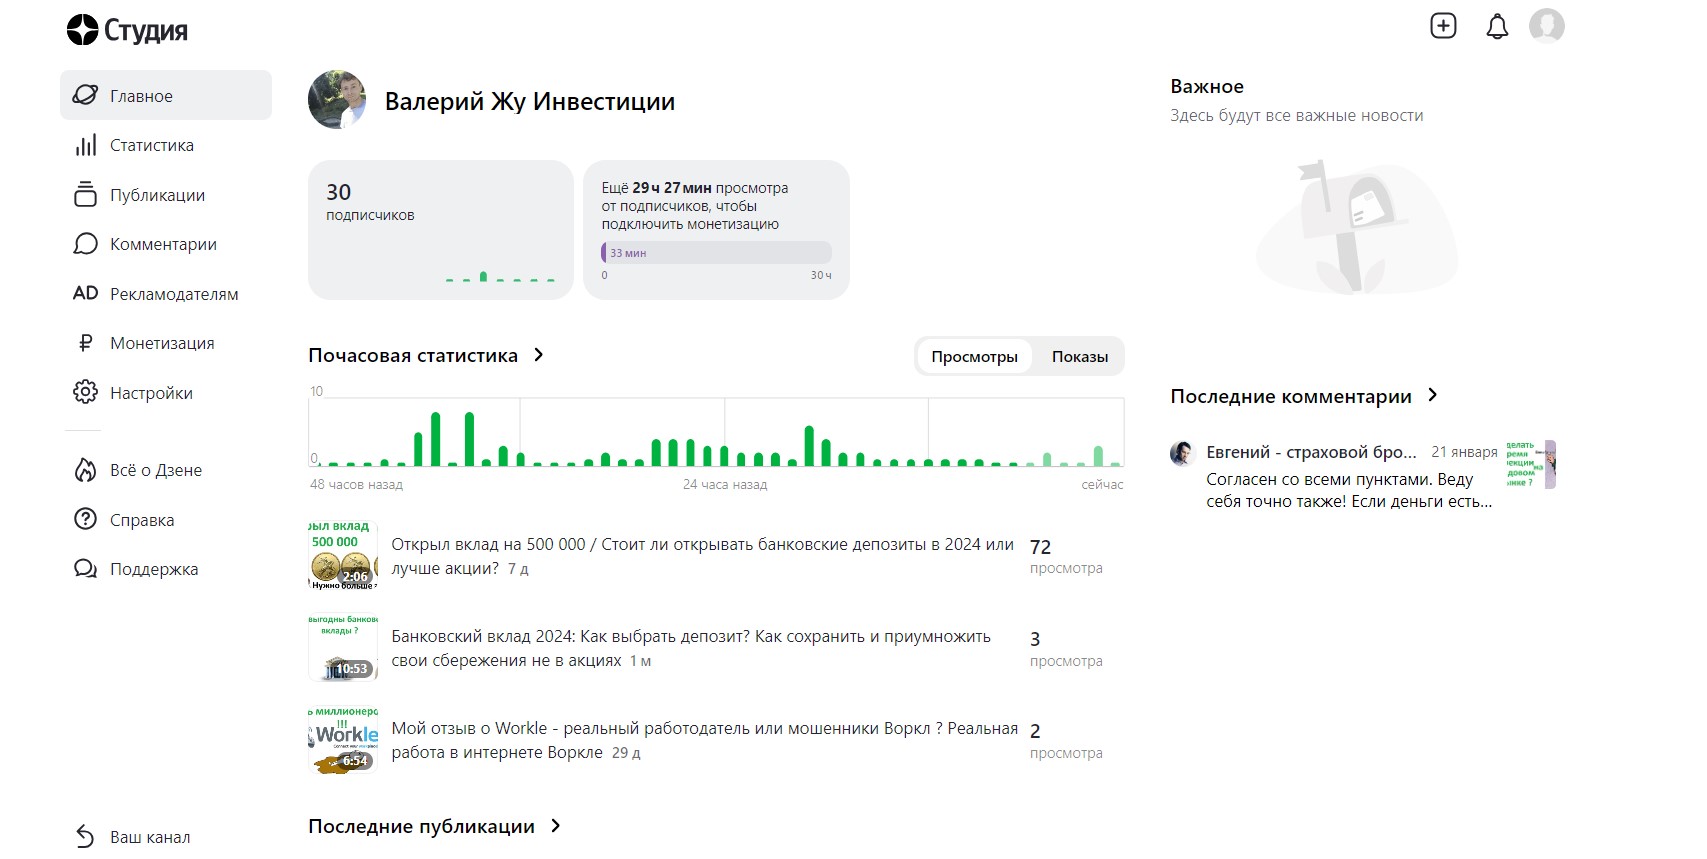Expand Последние публикации arrow

[x=556, y=826]
